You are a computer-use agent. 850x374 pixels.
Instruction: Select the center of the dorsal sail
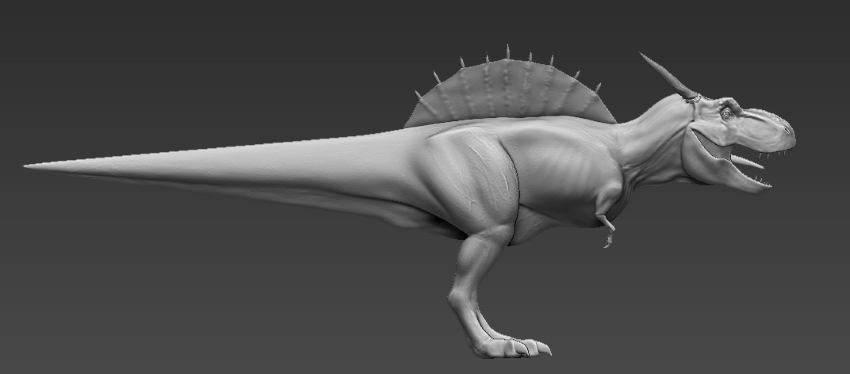point(510,92)
